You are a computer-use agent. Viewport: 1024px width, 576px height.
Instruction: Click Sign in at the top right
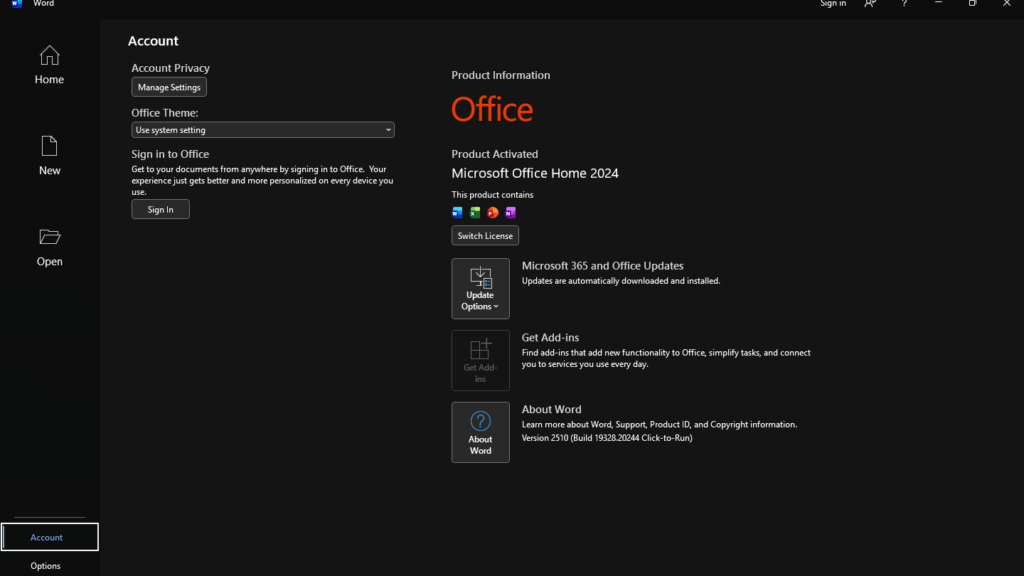click(833, 4)
